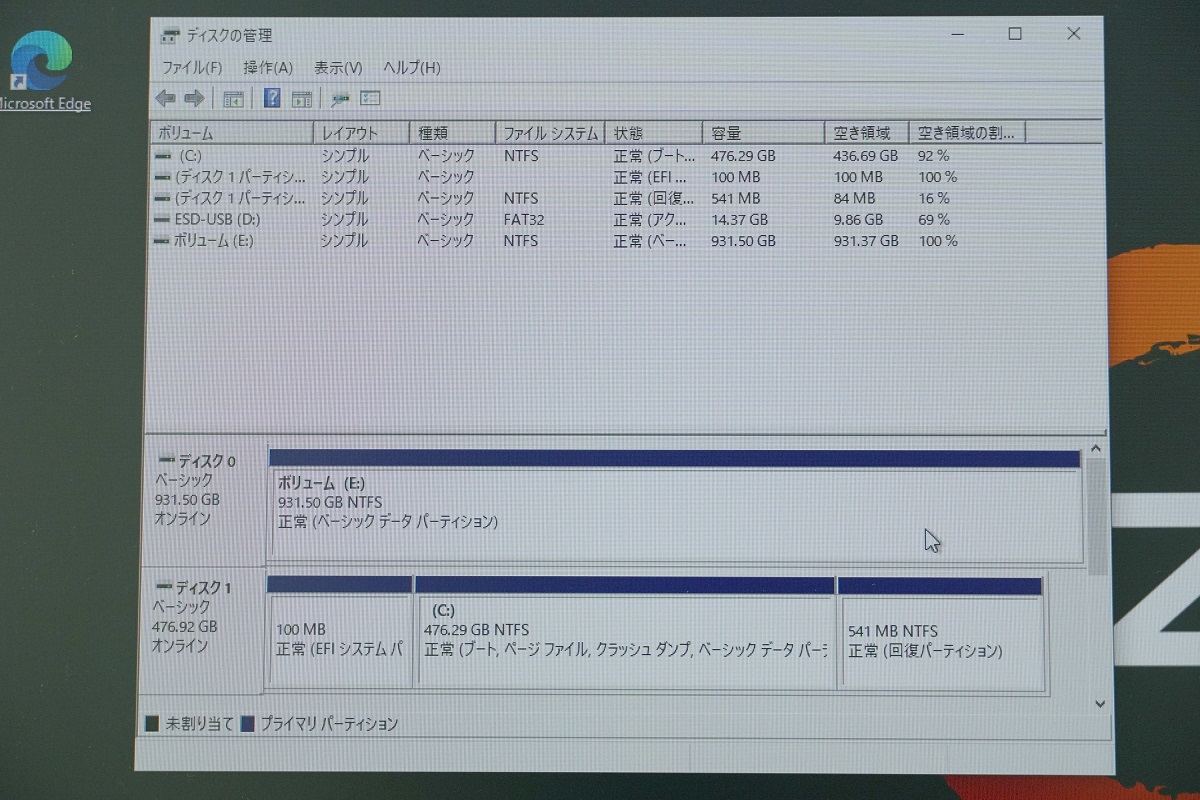
Task: Click the drive icon of the EFI 100 MB row
Action: (x=163, y=177)
